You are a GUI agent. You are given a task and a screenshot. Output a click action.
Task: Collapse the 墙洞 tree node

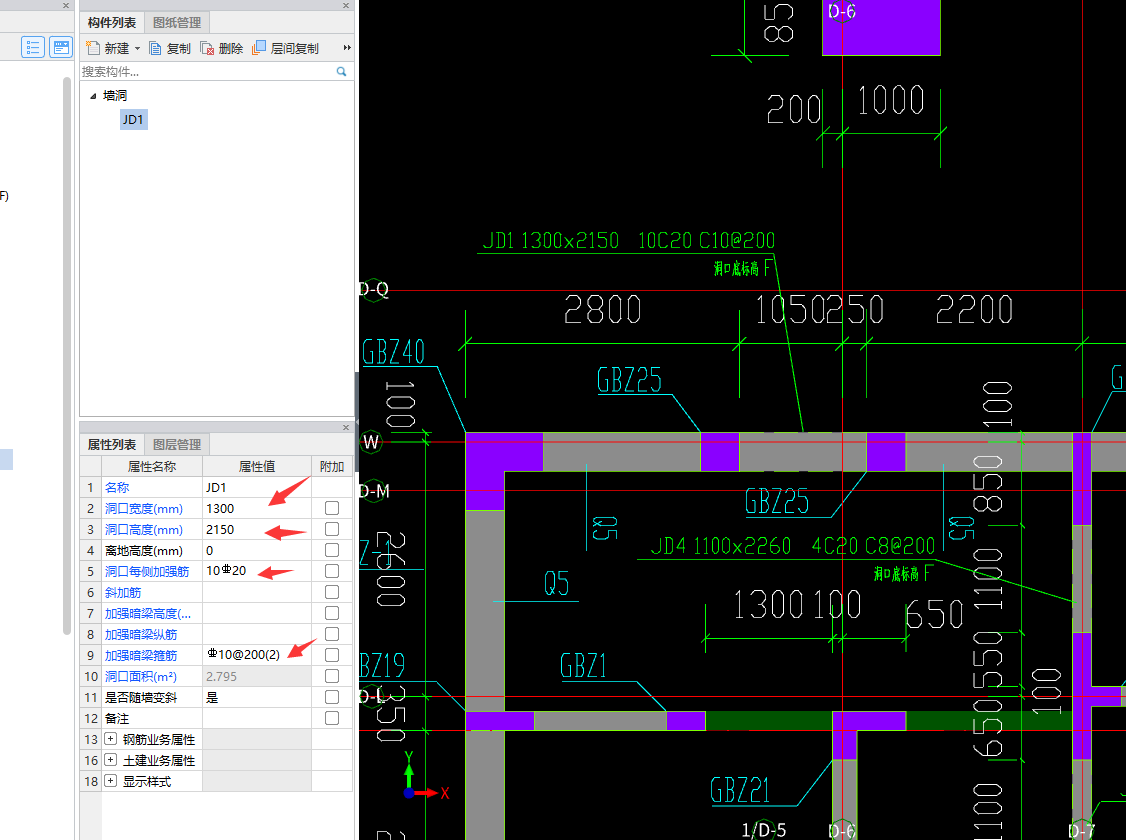tap(93, 95)
